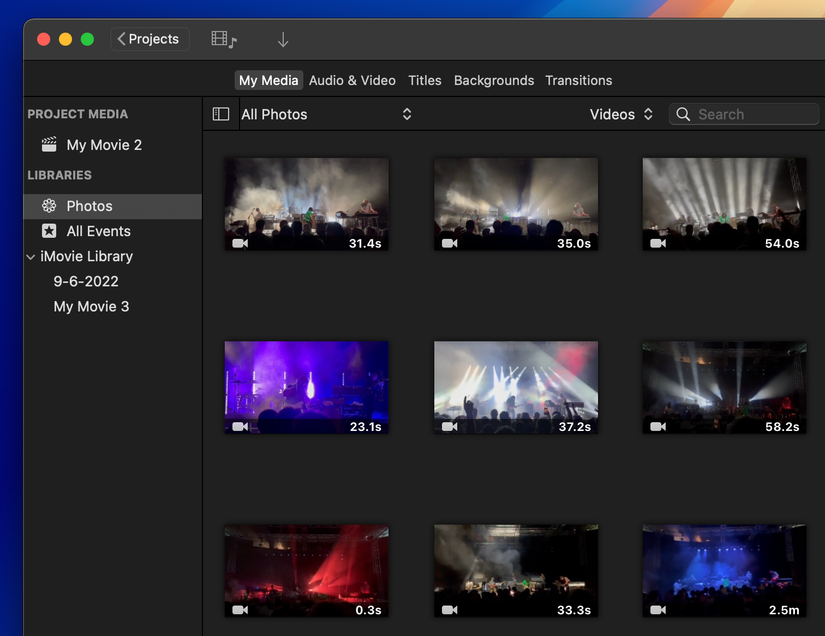Switch to the Audio & Video tab
This screenshot has height=636, width=825.
[x=352, y=80]
